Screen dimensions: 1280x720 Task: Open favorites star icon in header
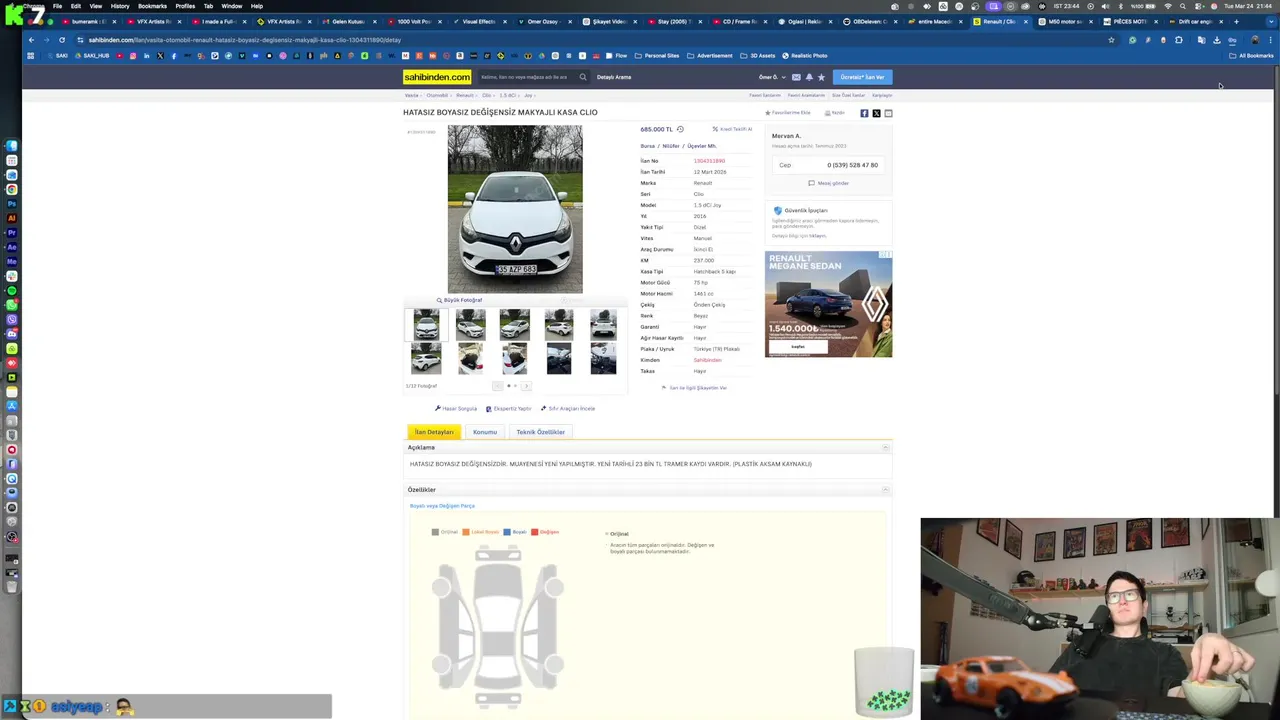[x=821, y=77]
